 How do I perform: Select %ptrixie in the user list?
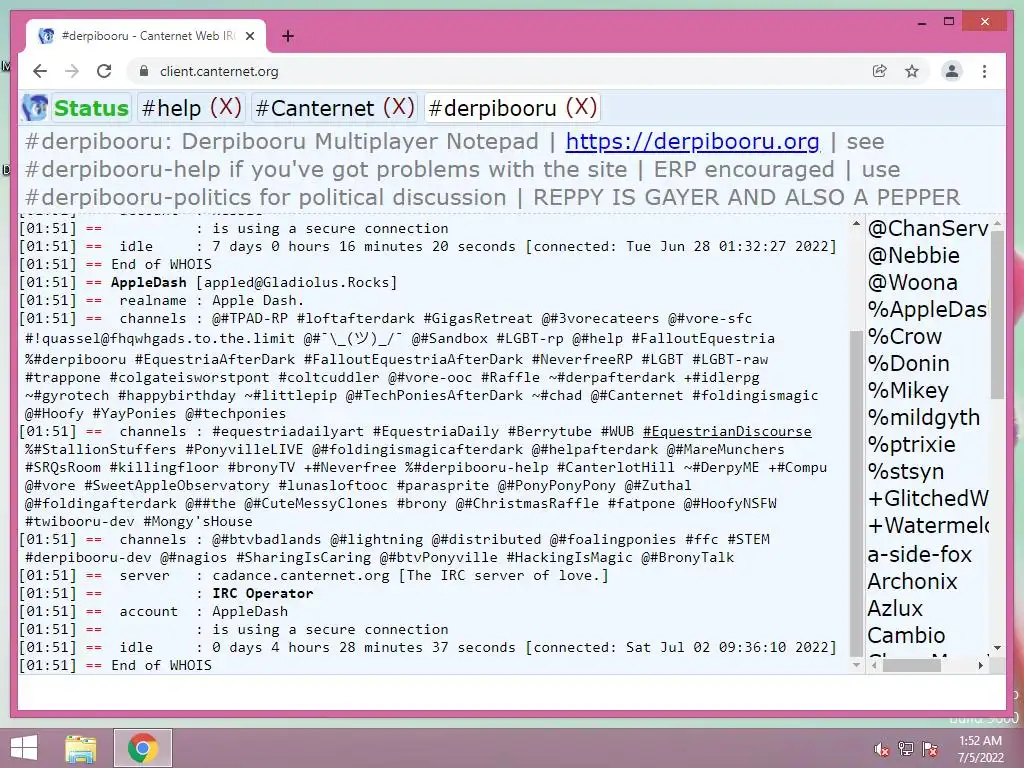[x=912, y=445]
